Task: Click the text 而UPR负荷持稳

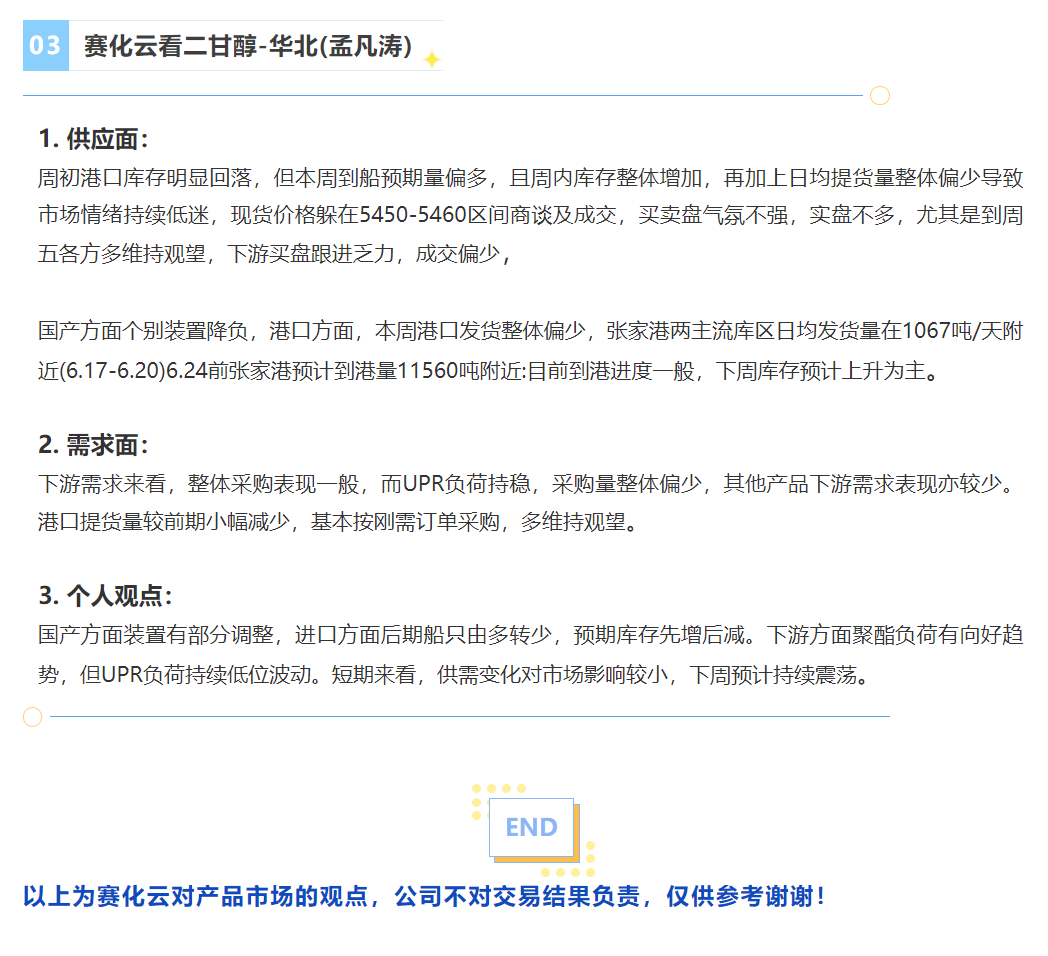Action: pyautogui.click(x=455, y=483)
